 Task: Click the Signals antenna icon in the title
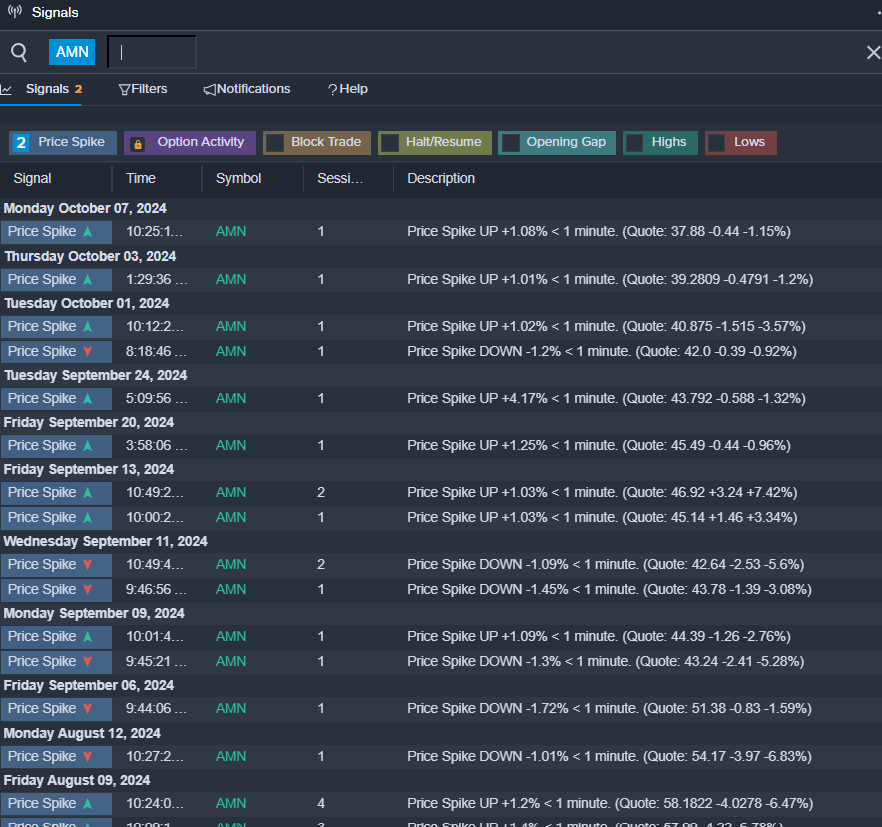[x=15, y=11]
